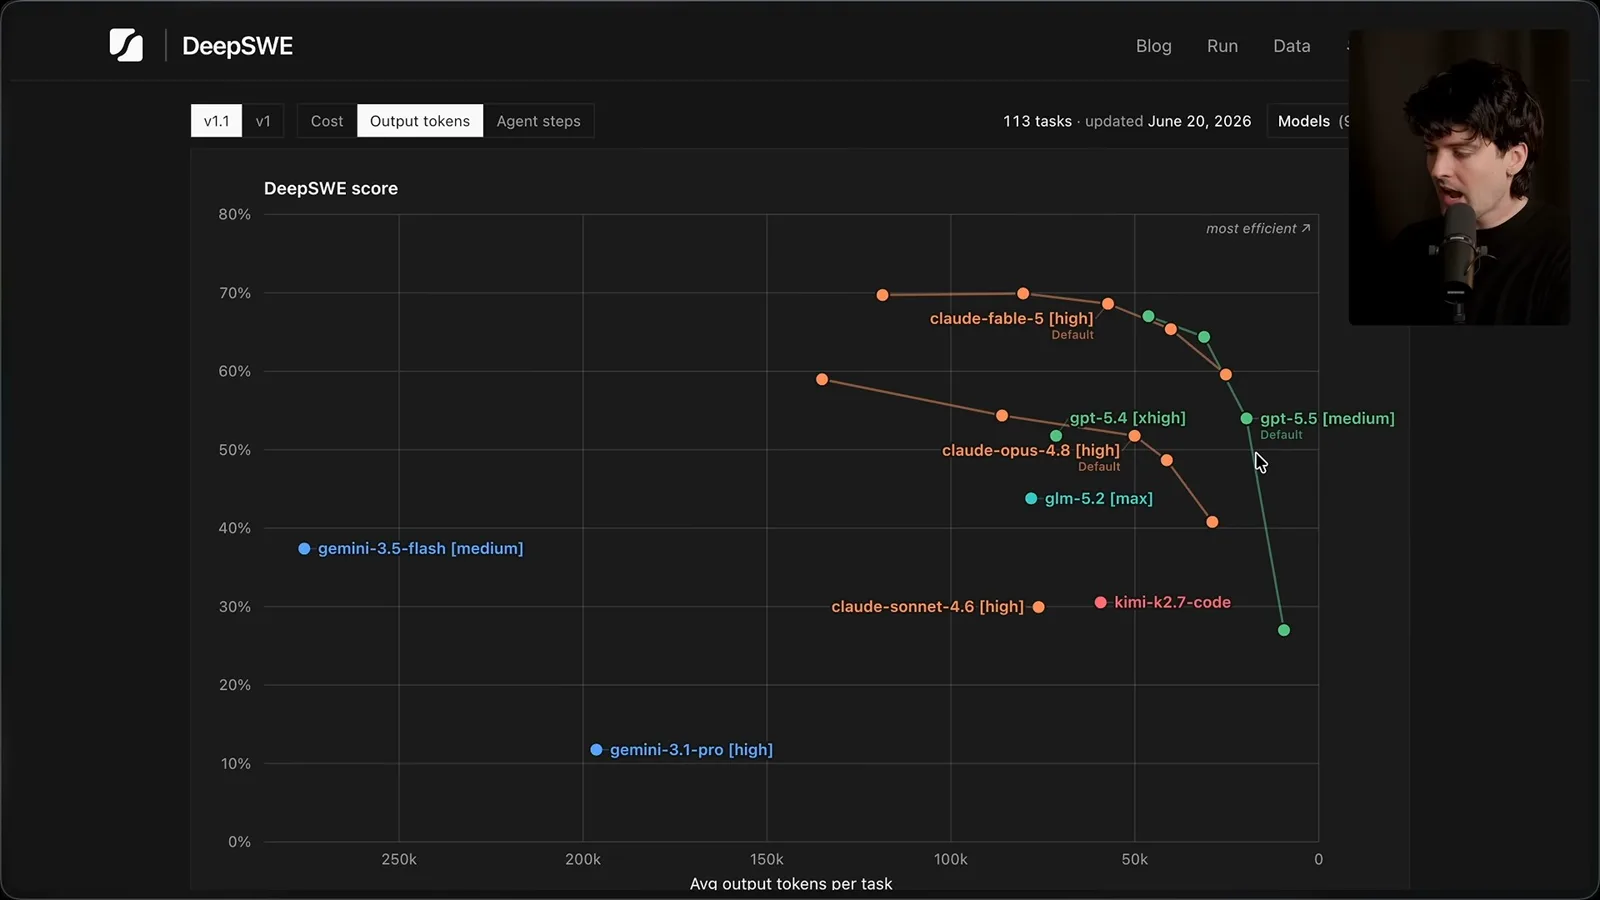Select the Output tokens tab

point(420,121)
